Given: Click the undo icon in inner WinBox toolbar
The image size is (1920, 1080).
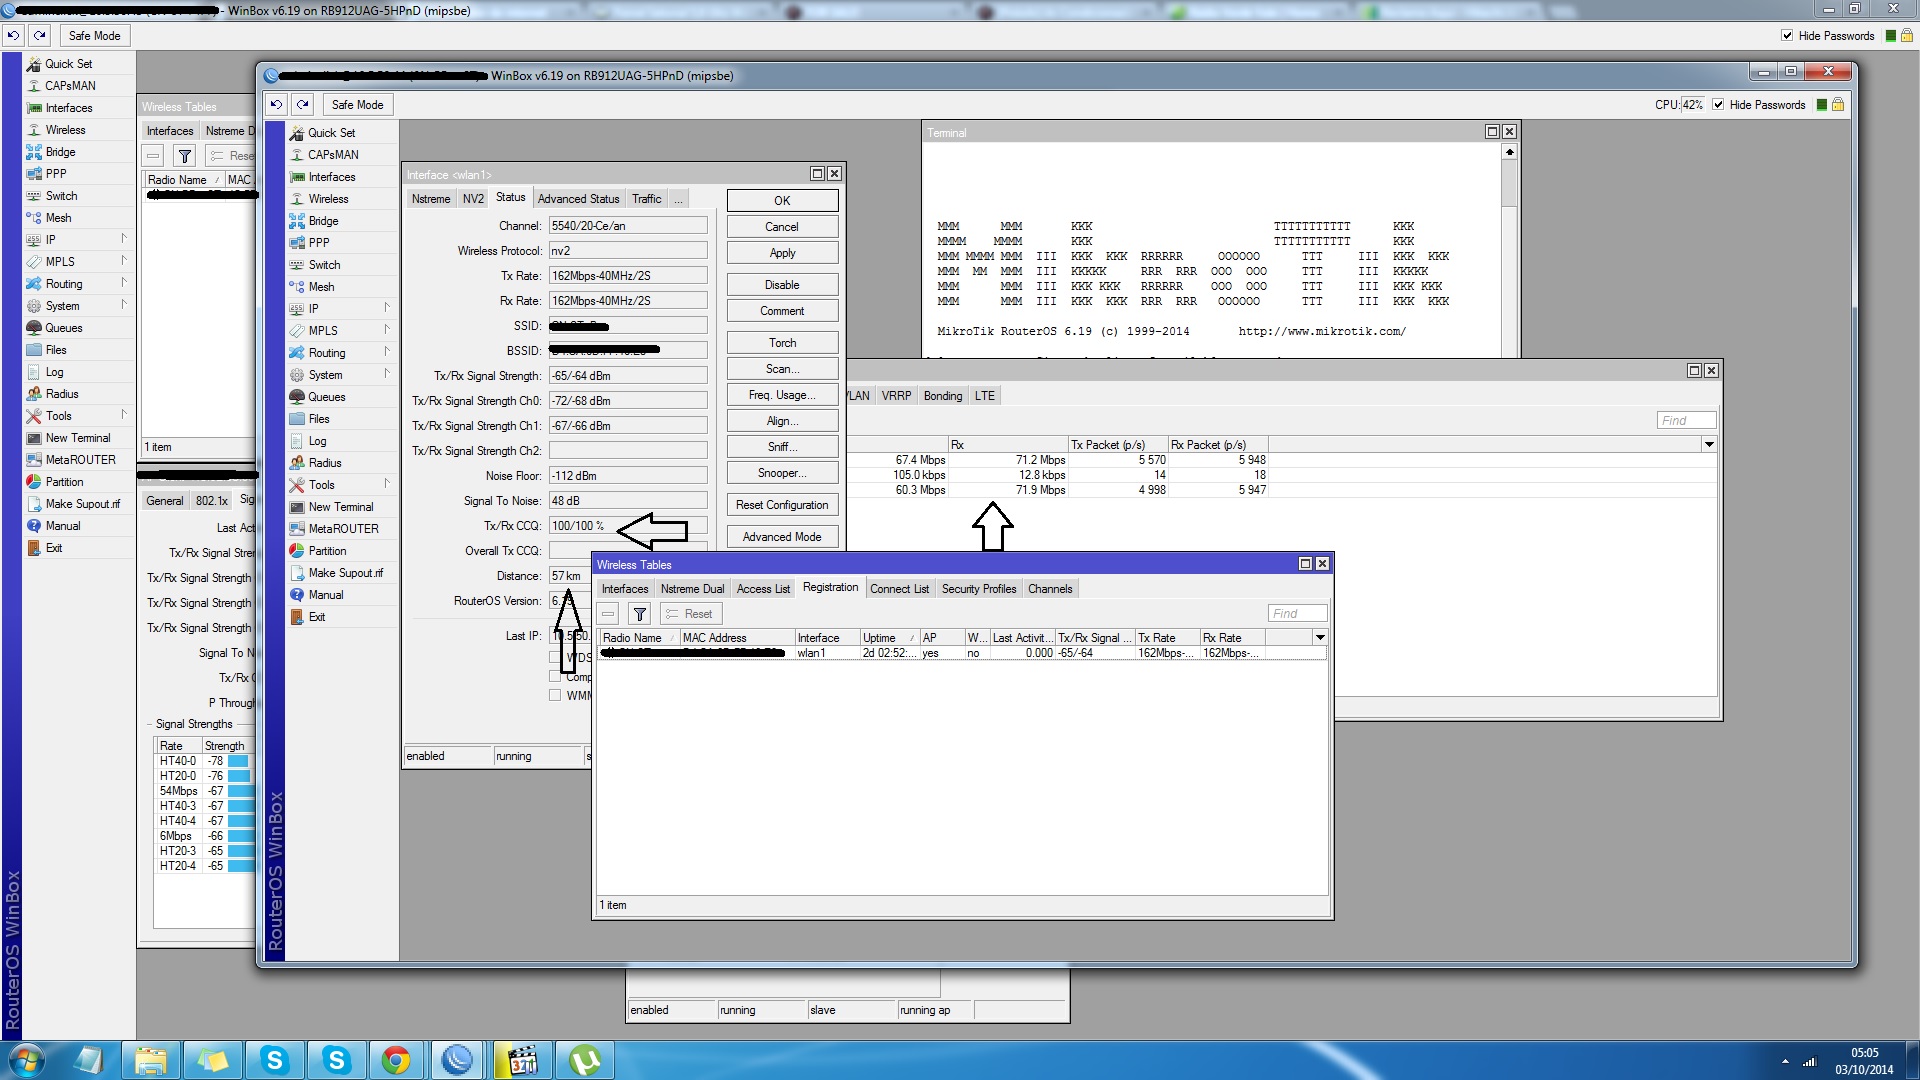Looking at the screenshot, I should [x=277, y=104].
